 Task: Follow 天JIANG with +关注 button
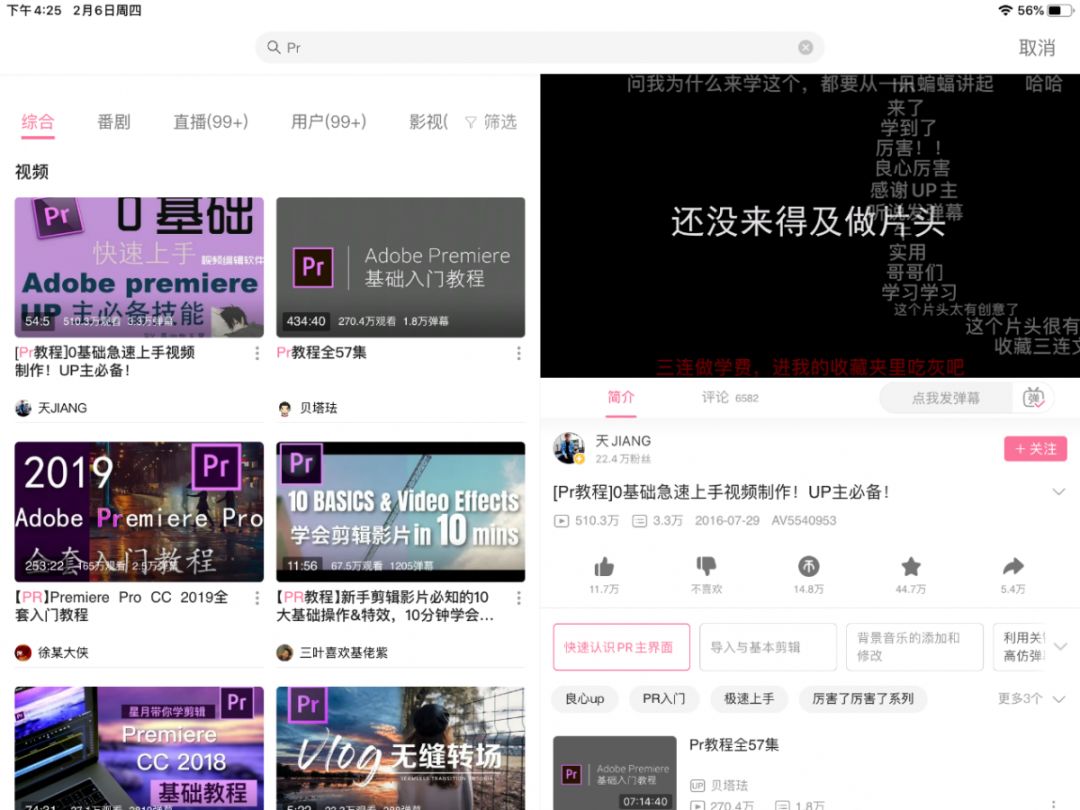(1035, 449)
